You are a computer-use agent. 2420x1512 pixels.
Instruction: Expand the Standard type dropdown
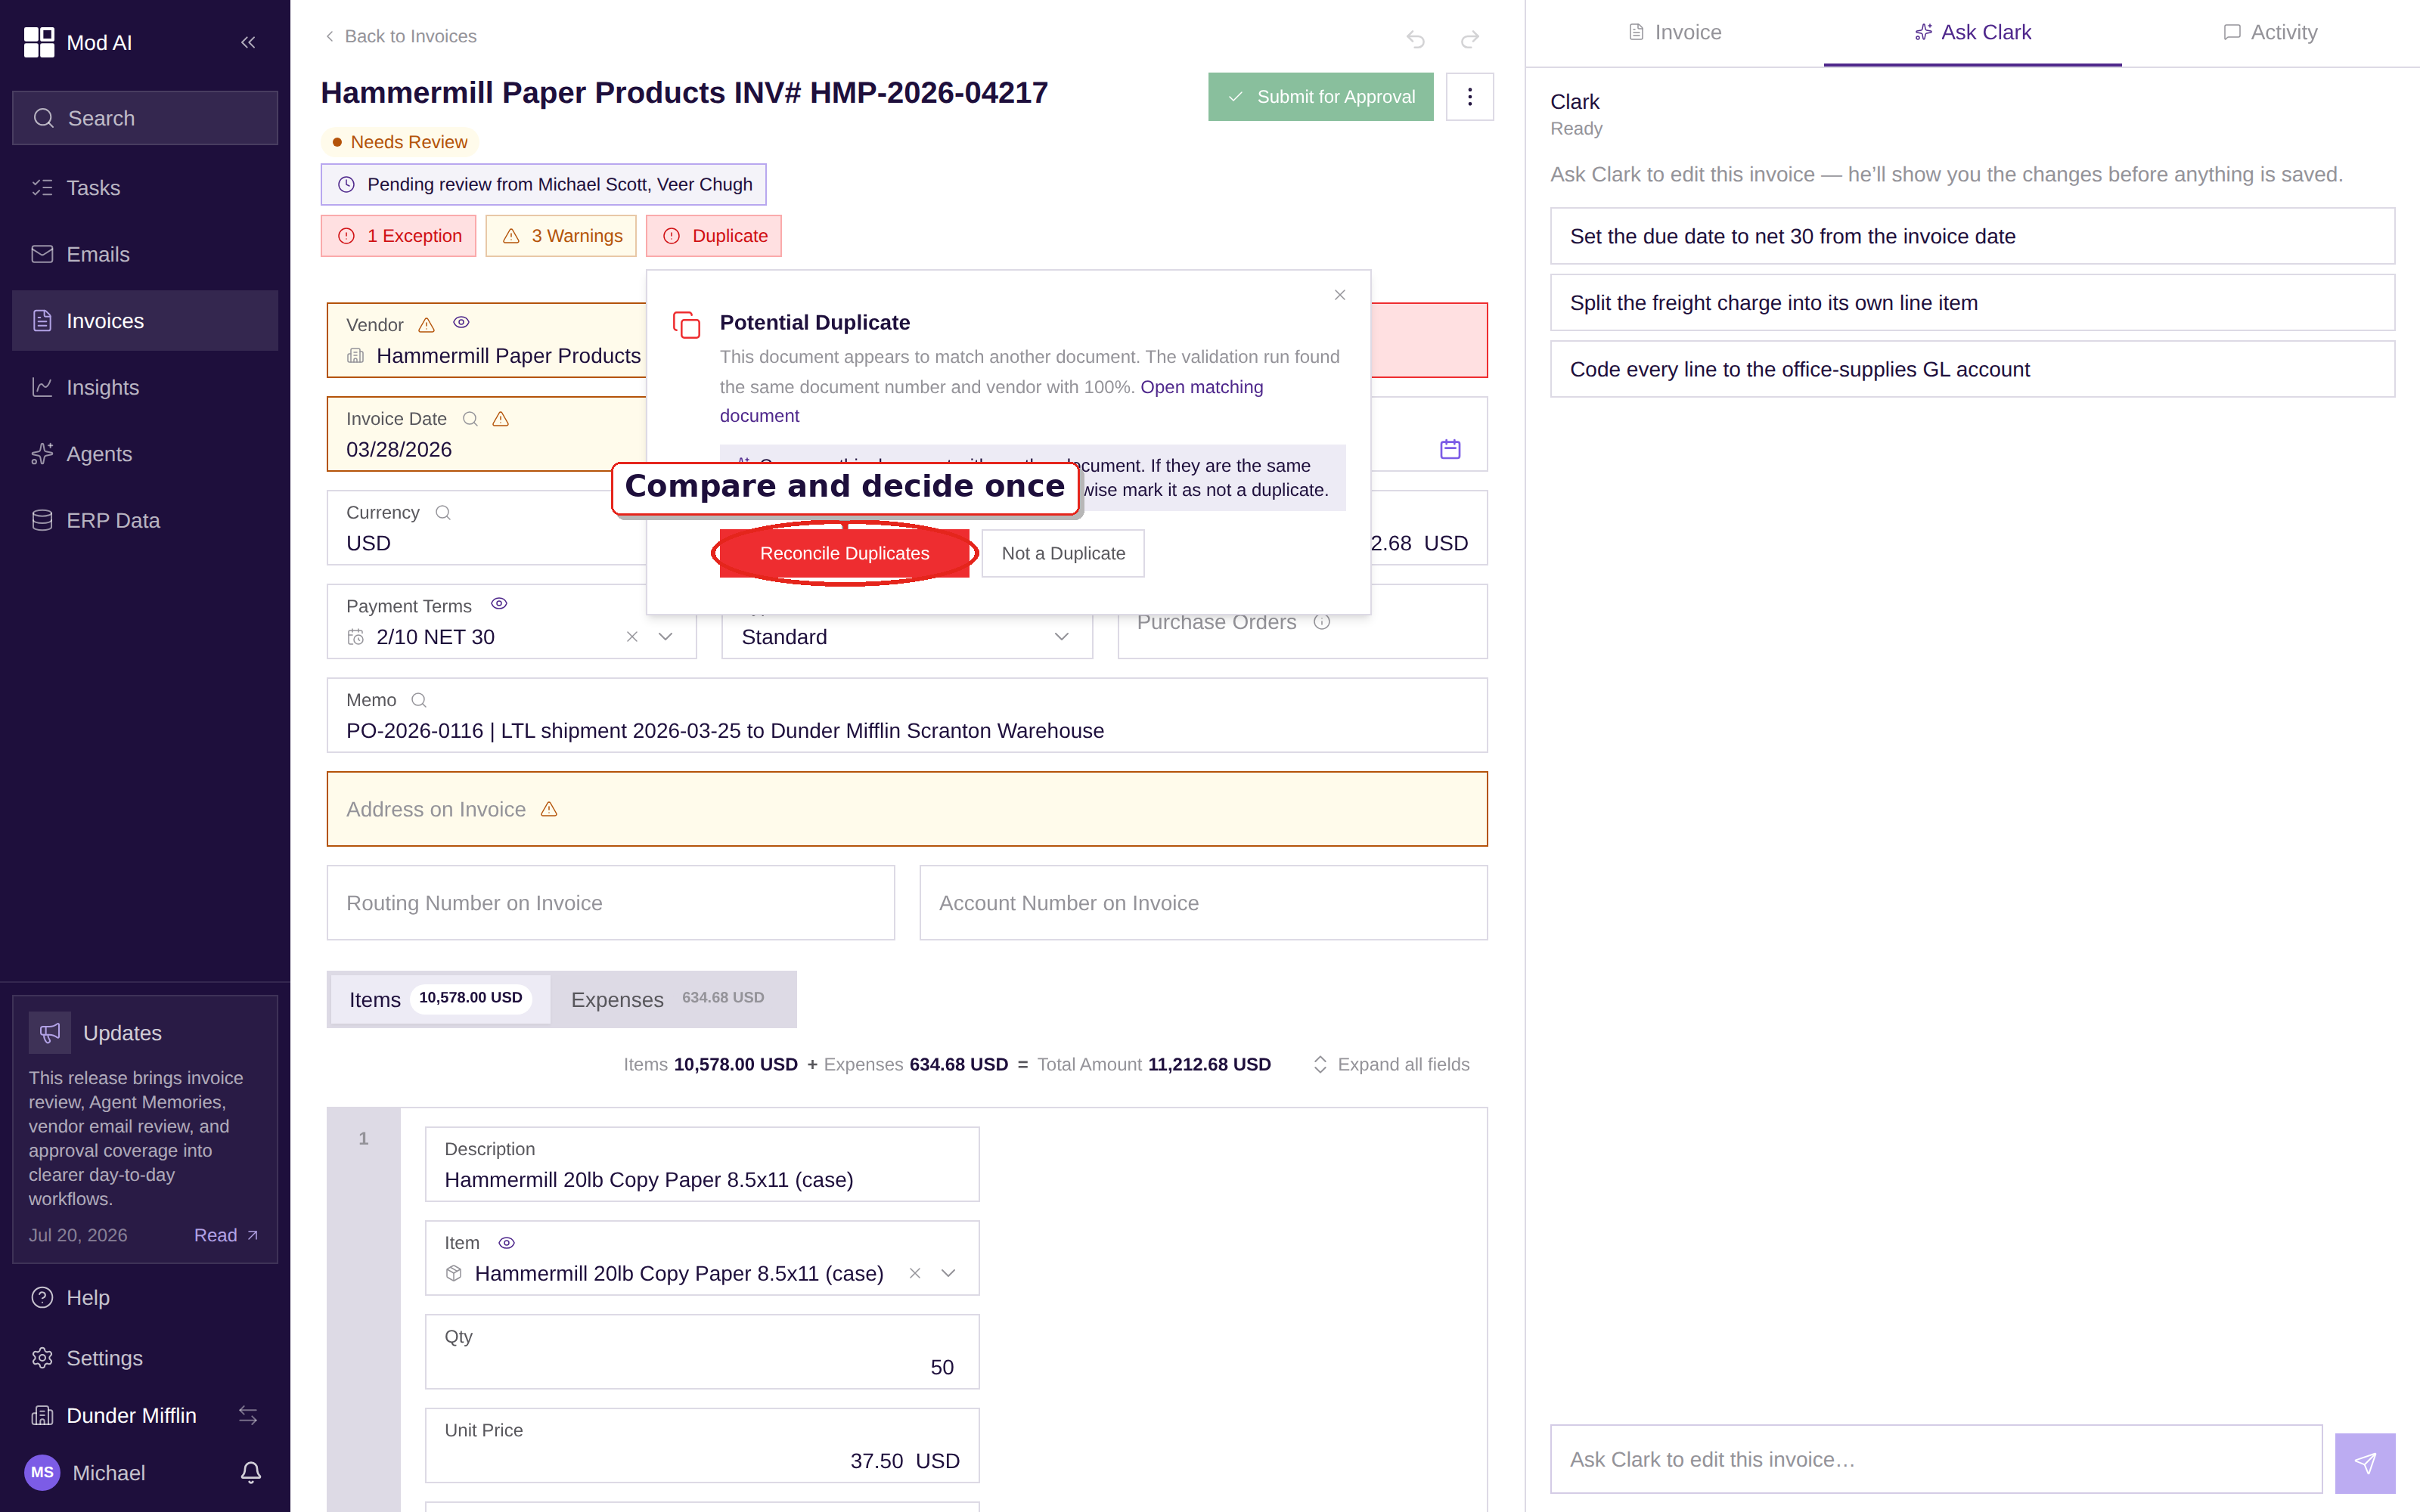pos(1061,637)
